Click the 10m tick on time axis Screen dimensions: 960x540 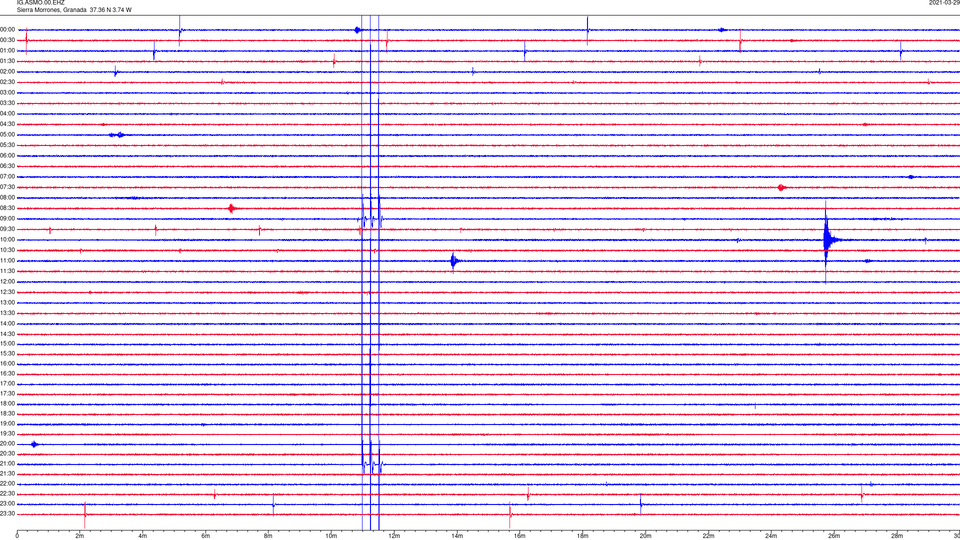tap(331, 536)
